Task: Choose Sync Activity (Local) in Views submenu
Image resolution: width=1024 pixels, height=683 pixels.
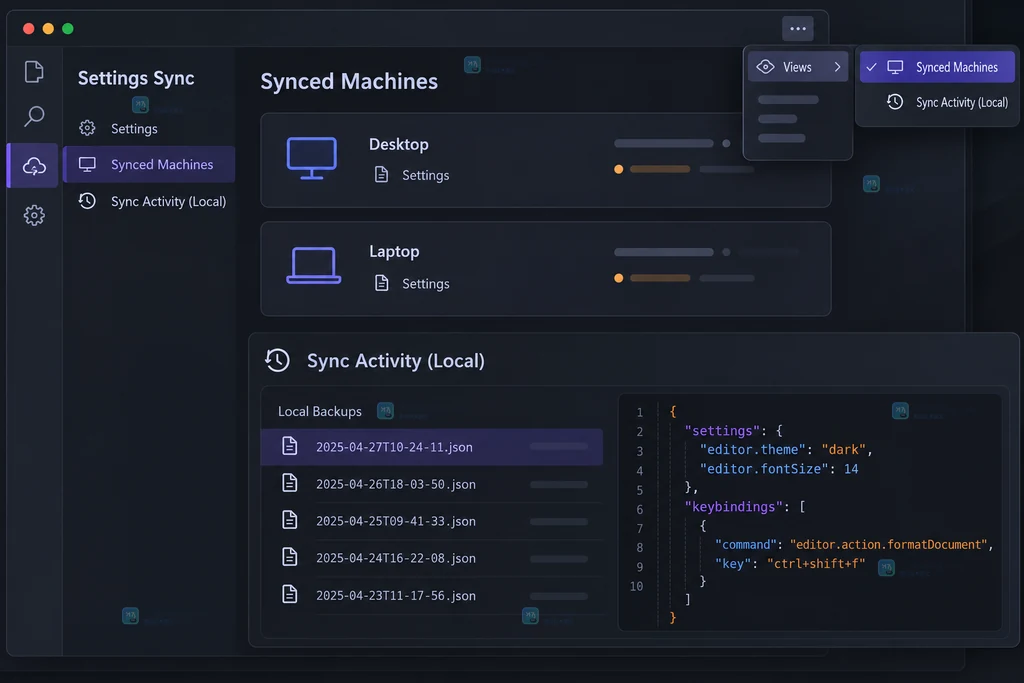Action: [x=937, y=102]
